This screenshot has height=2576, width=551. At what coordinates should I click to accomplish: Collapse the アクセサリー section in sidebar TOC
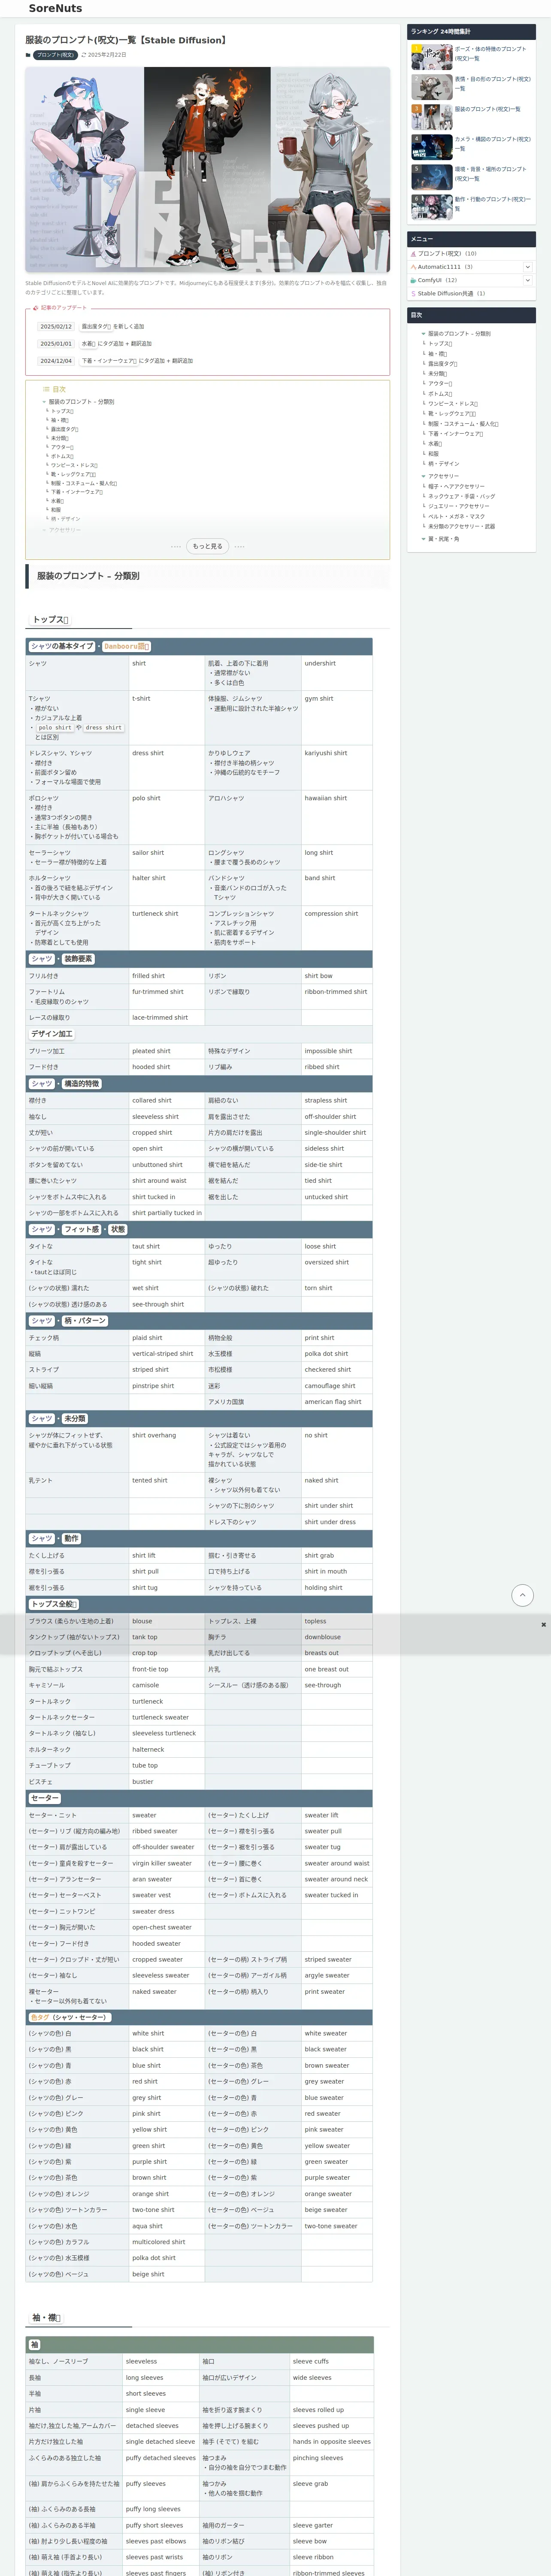tap(423, 476)
